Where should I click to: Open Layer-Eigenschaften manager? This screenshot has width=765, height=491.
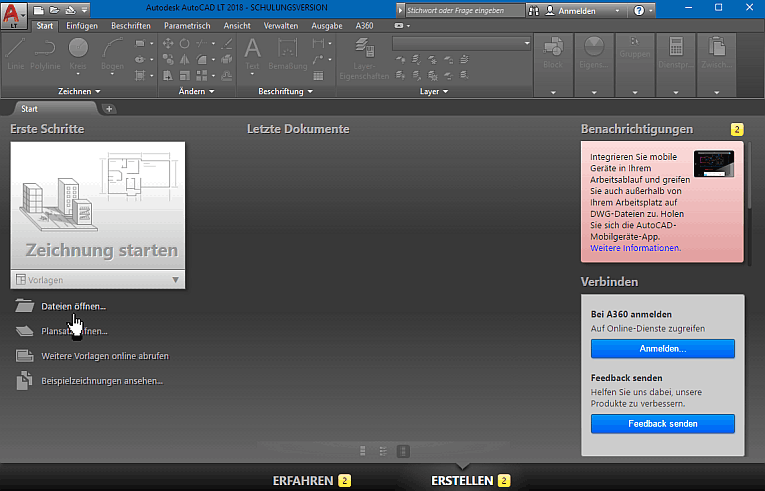(x=364, y=59)
